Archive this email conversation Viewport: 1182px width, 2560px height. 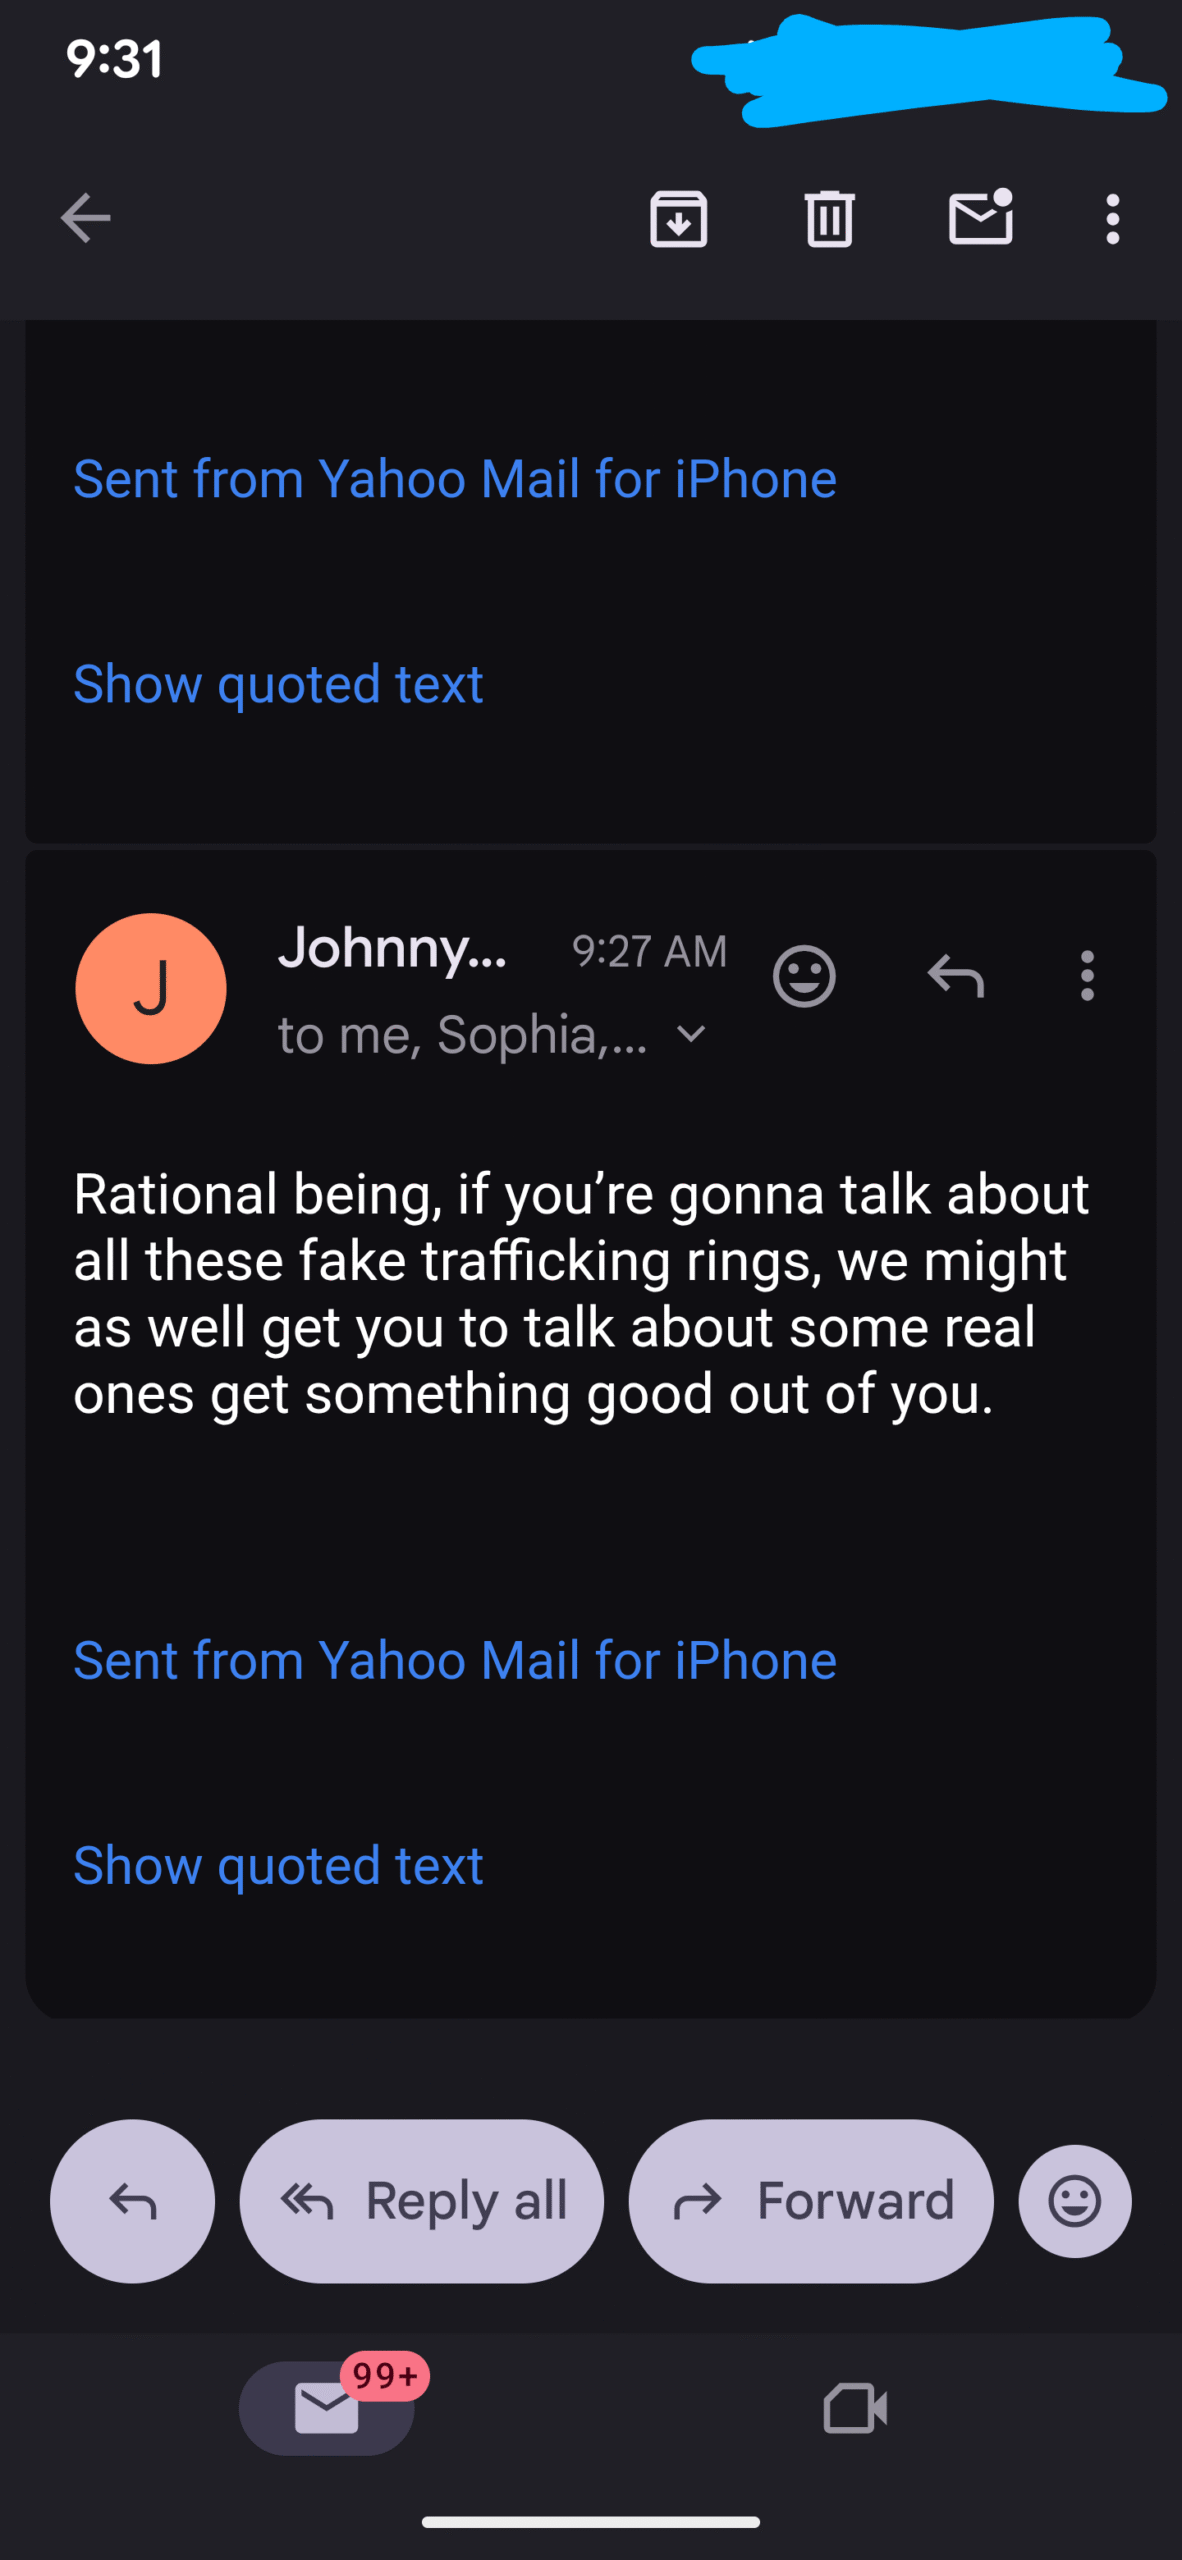coord(678,218)
